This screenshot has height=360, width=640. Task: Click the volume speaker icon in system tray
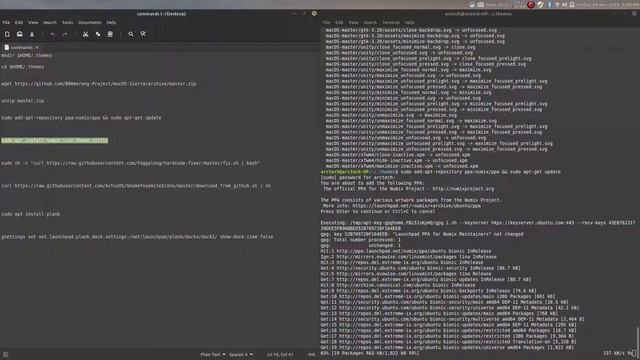click(x=564, y=4)
